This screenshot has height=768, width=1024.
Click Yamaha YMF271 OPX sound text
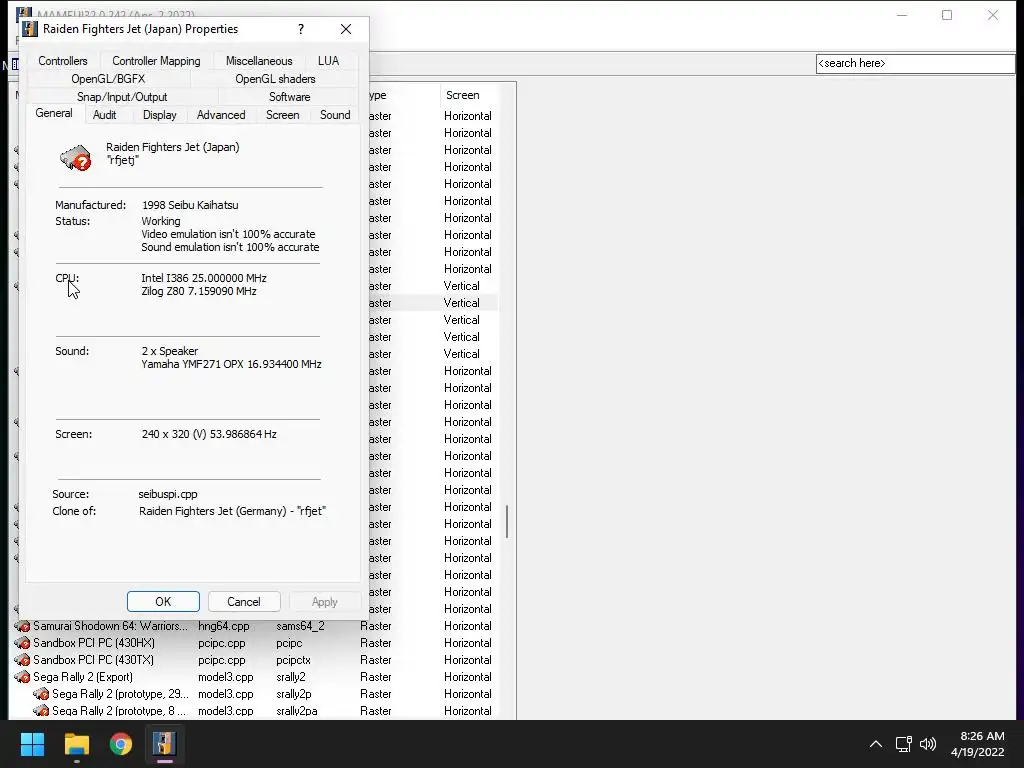(231, 364)
